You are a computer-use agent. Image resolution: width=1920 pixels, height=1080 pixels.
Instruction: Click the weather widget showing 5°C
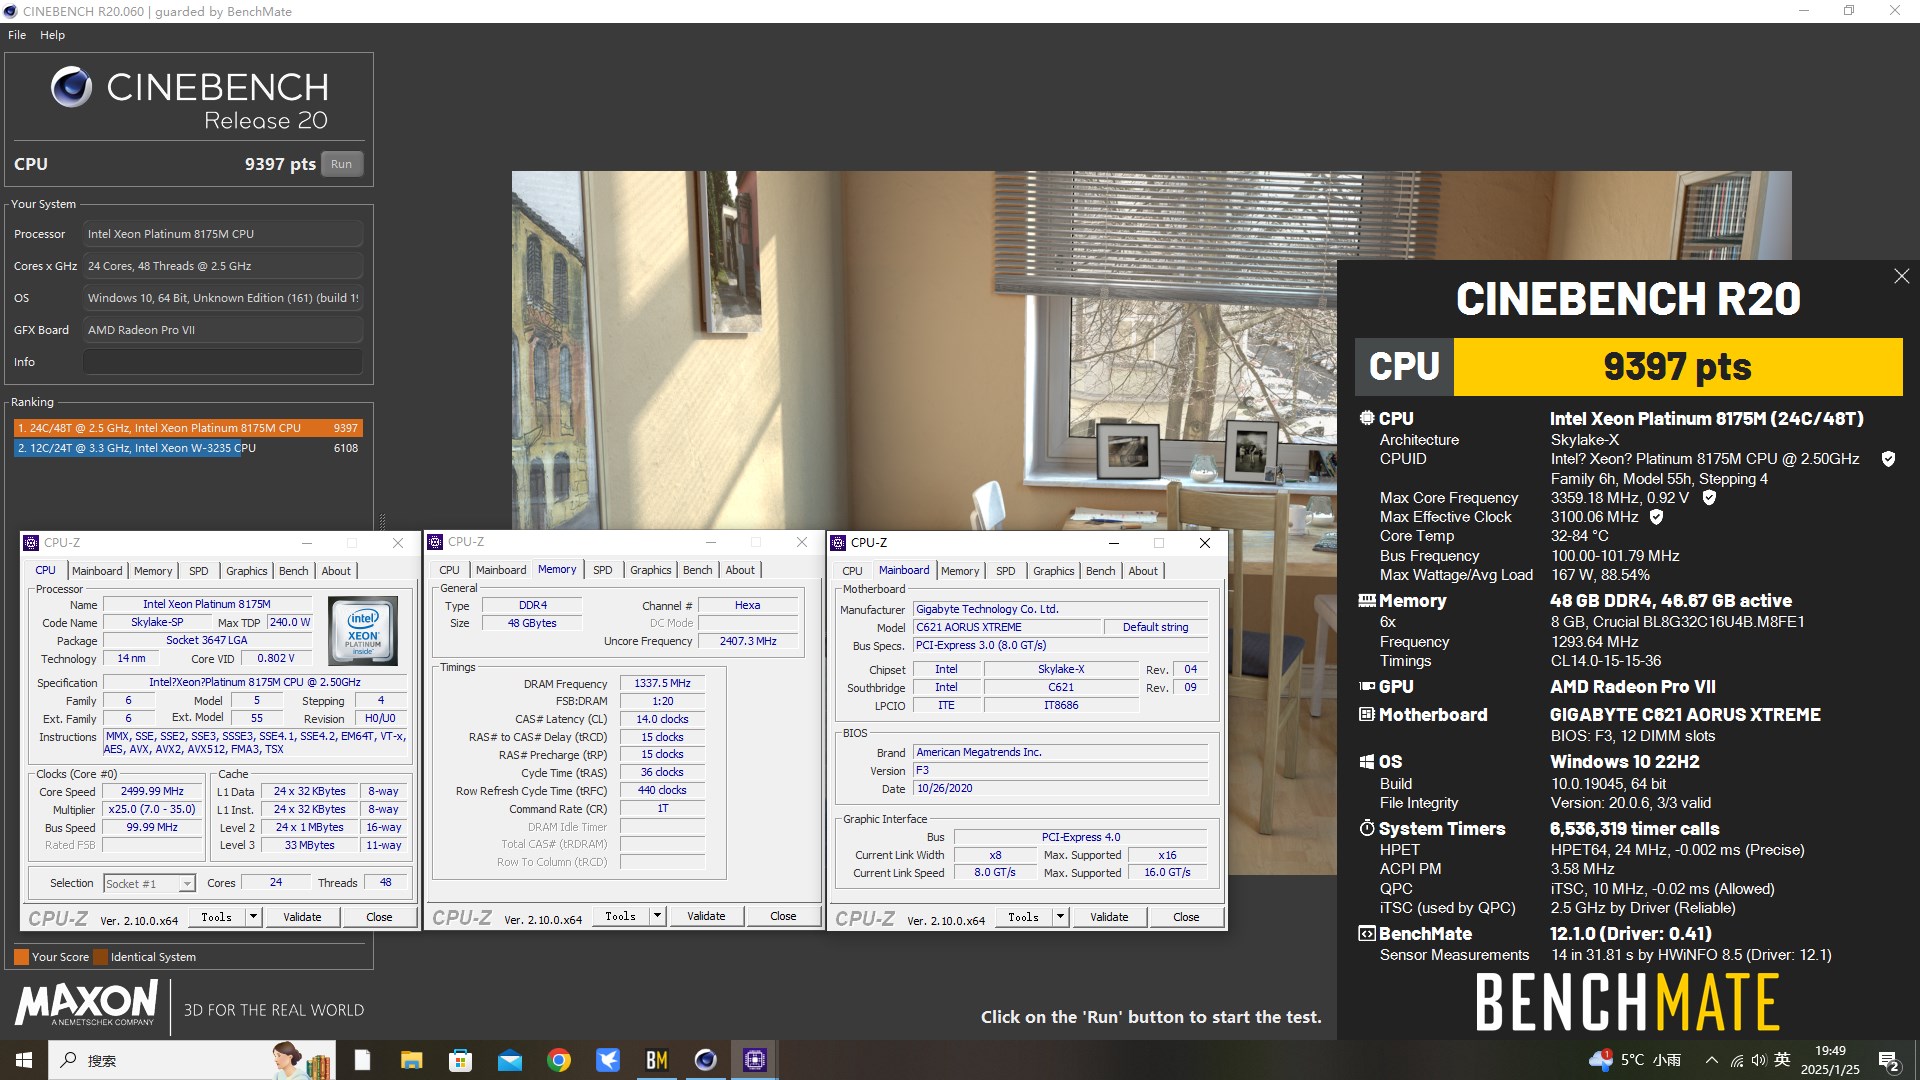coord(1635,1060)
